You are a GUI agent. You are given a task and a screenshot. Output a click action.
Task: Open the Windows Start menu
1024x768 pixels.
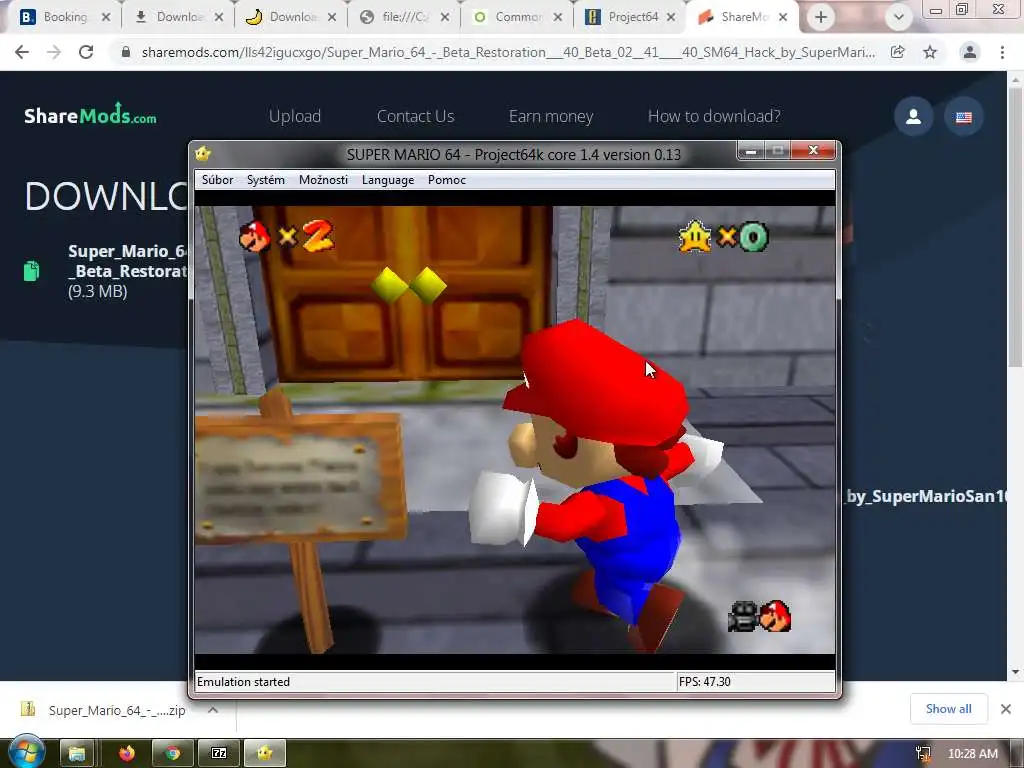(x=26, y=752)
